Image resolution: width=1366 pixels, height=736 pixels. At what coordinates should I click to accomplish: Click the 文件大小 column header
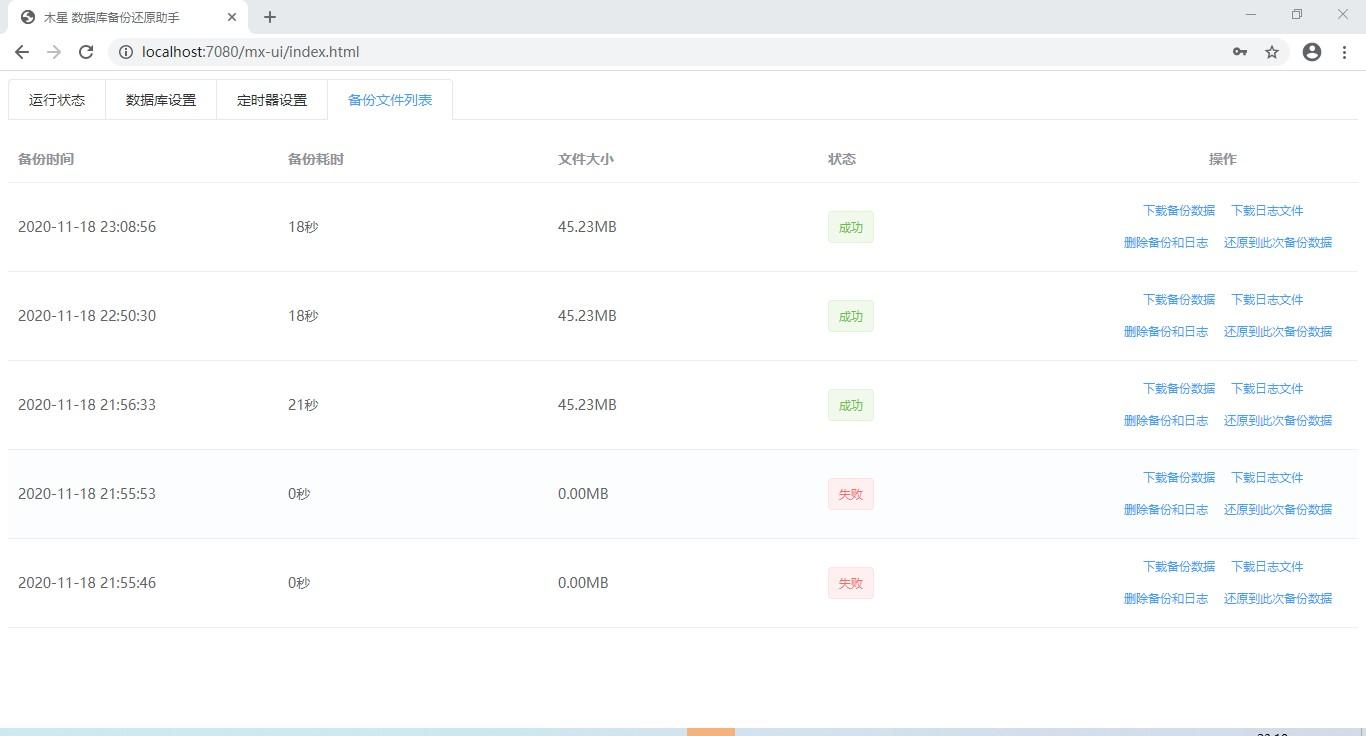(x=586, y=159)
